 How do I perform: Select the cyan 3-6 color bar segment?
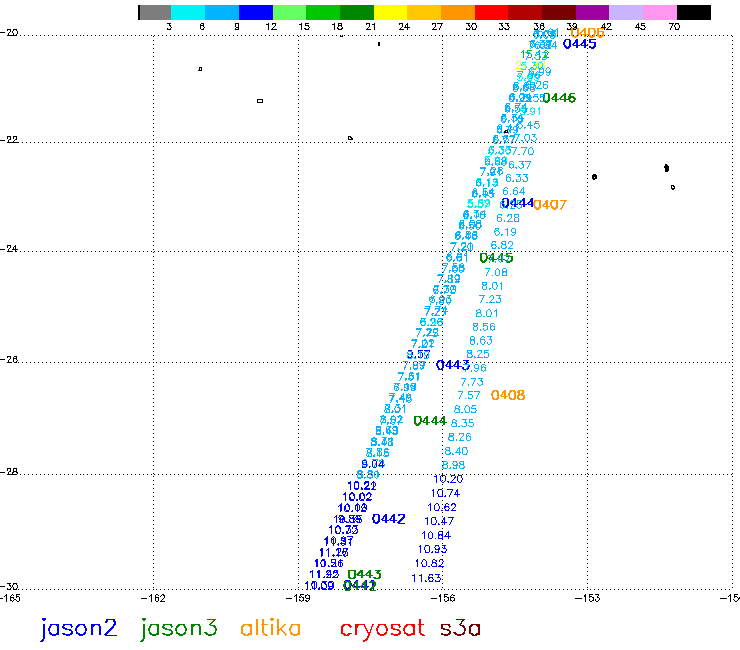[x=188, y=12]
